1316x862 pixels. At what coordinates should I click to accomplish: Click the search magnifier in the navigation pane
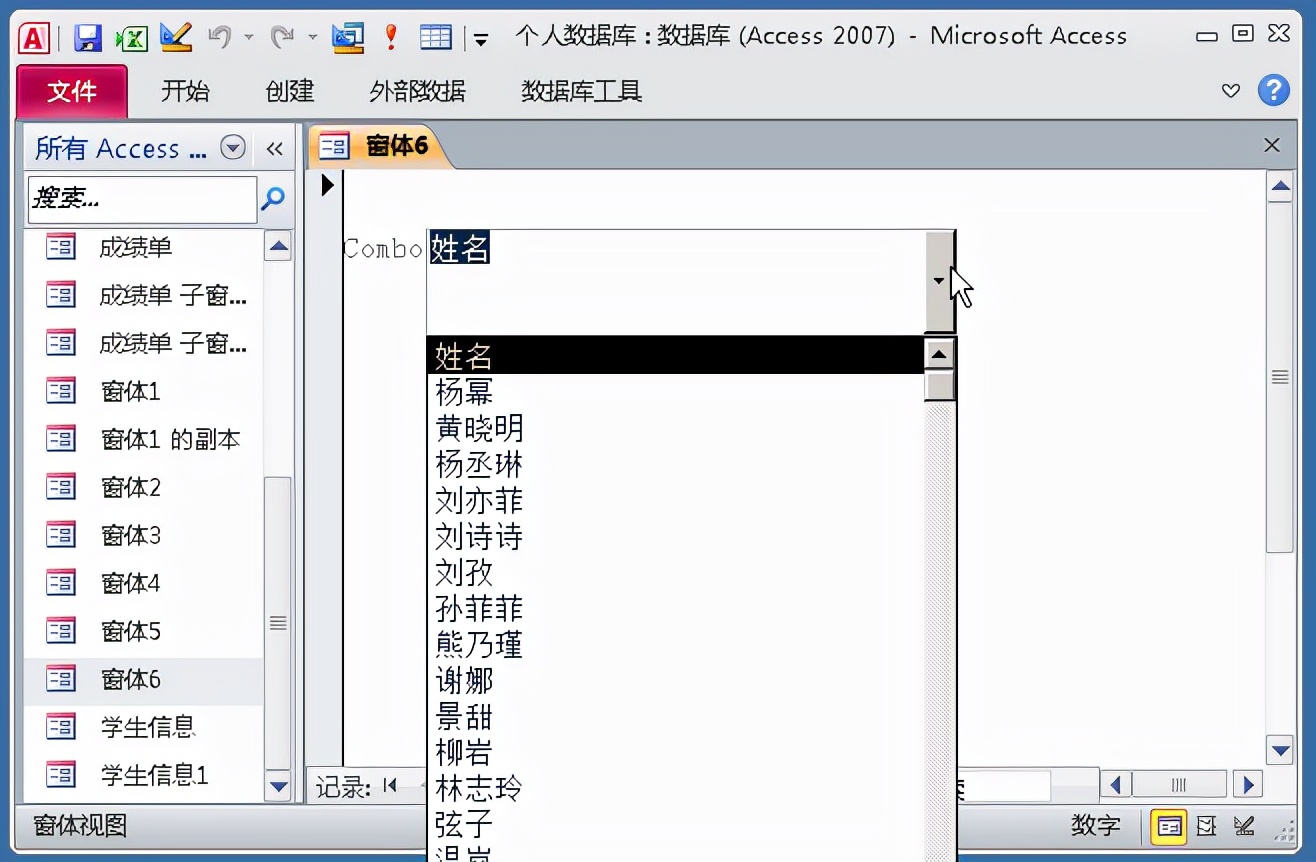(x=272, y=200)
